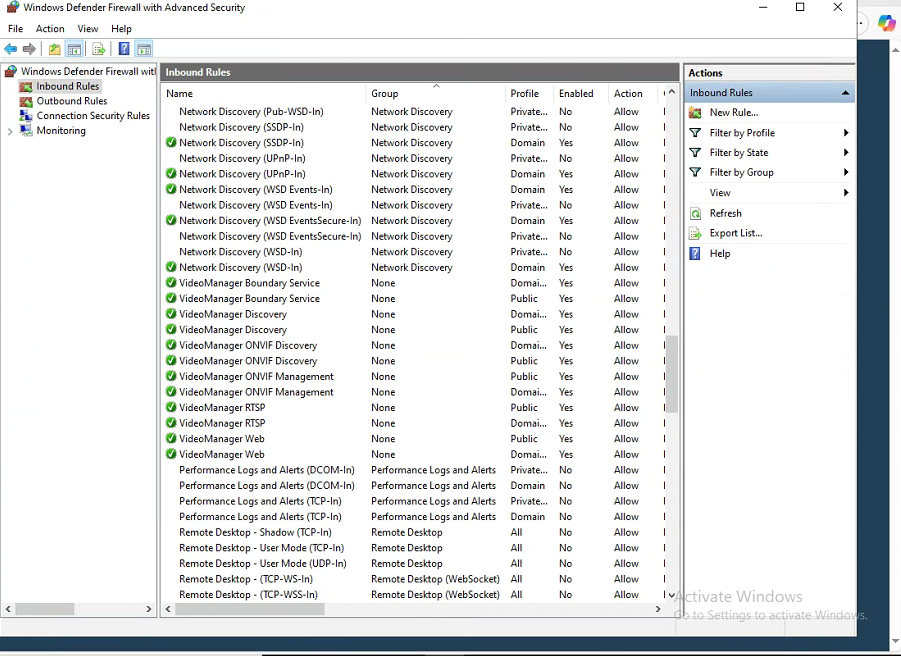Screen dimensions: 901x656
Task: Click the Connection Security Rules tree icon
Action: coord(26,116)
